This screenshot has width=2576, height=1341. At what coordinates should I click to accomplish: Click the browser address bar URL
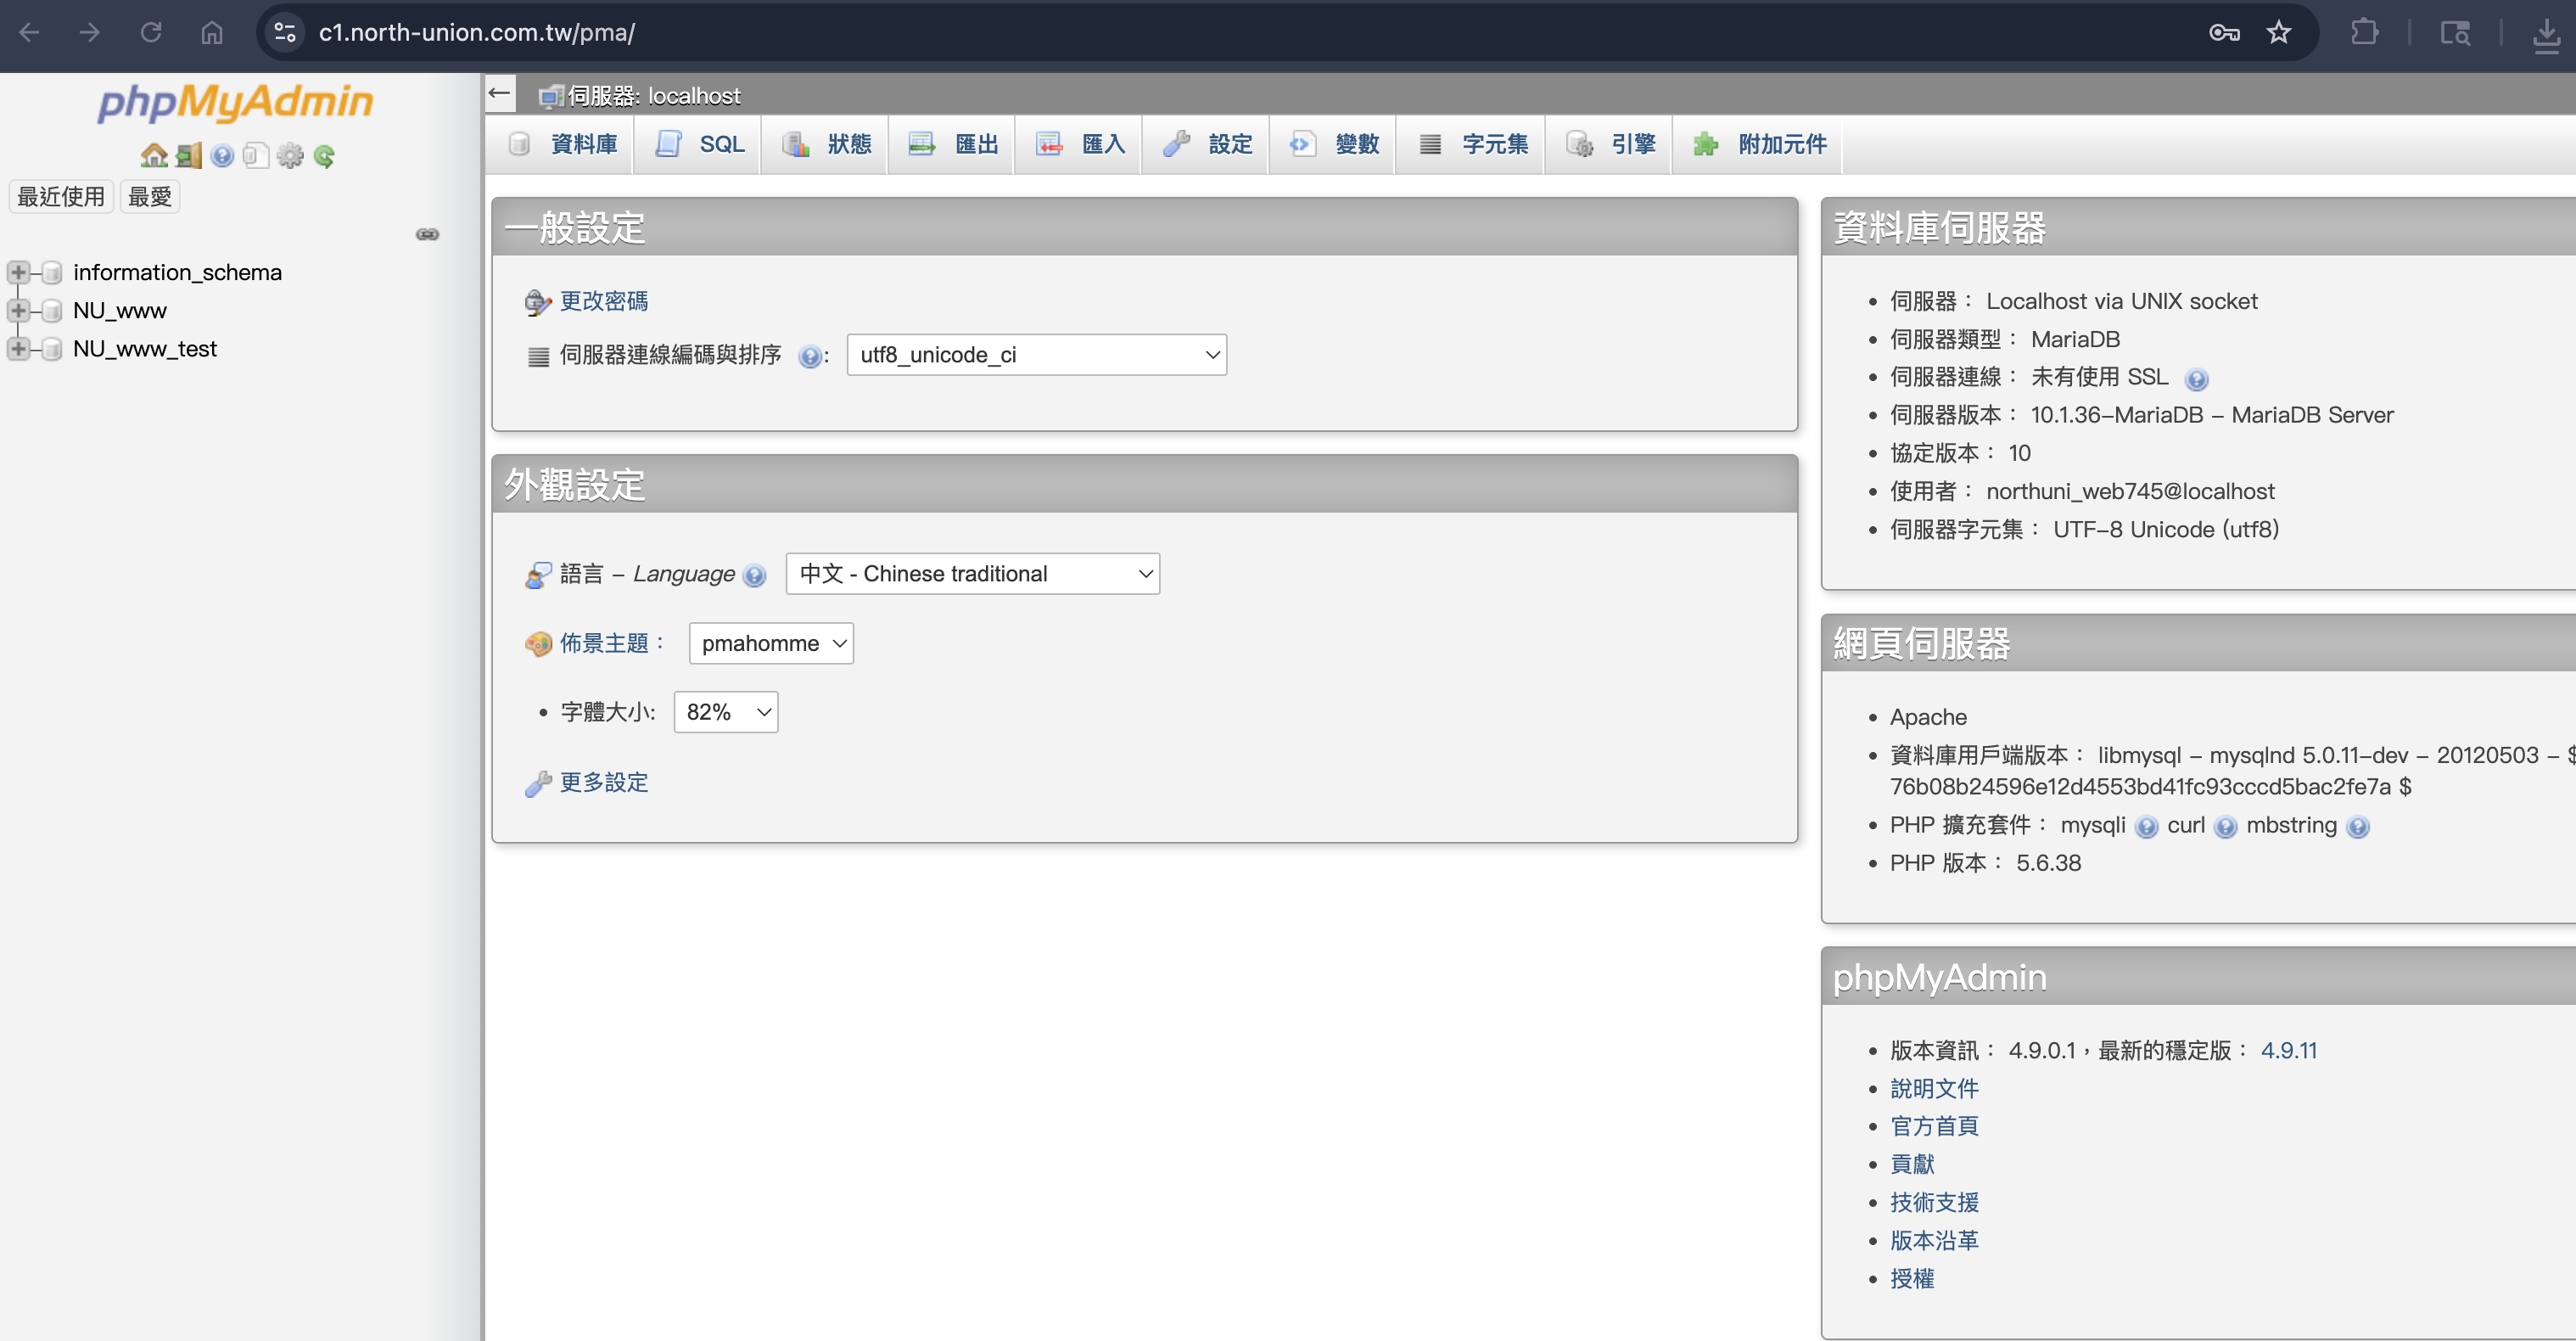pos(477,32)
